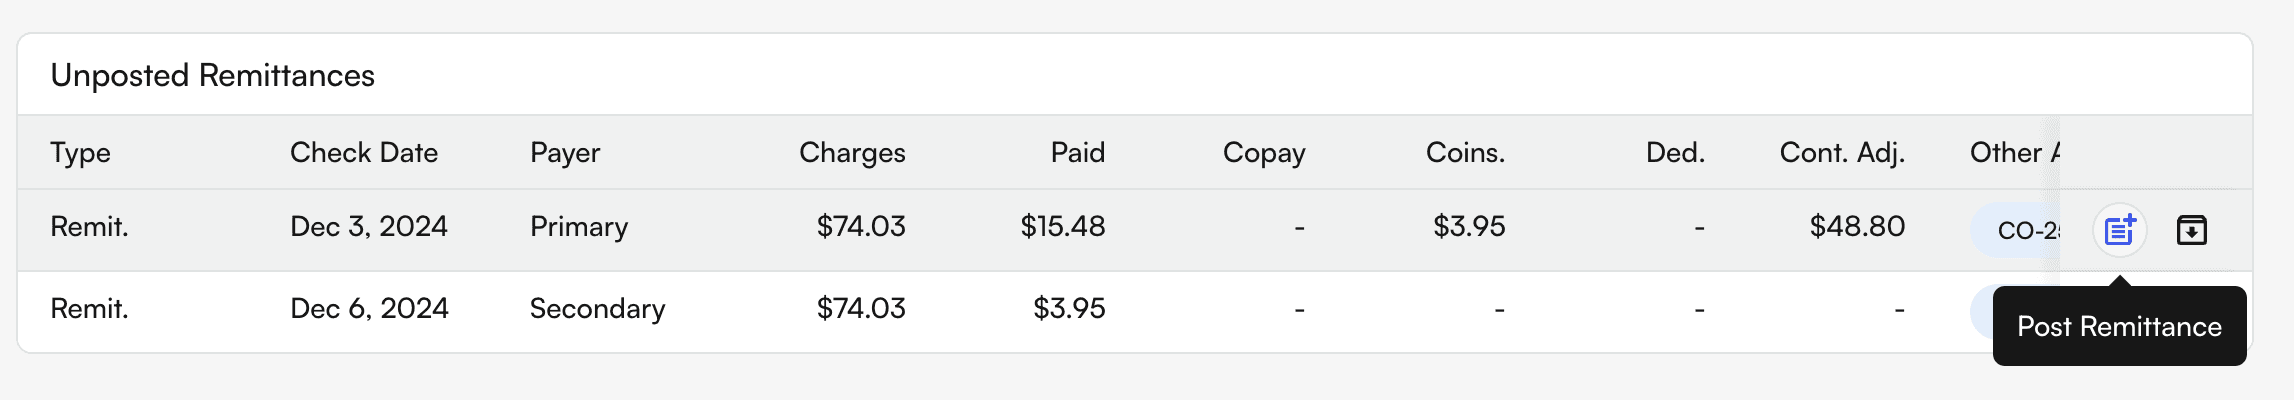
Task: Click the $15.48 paid amount
Action: [1062, 227]
